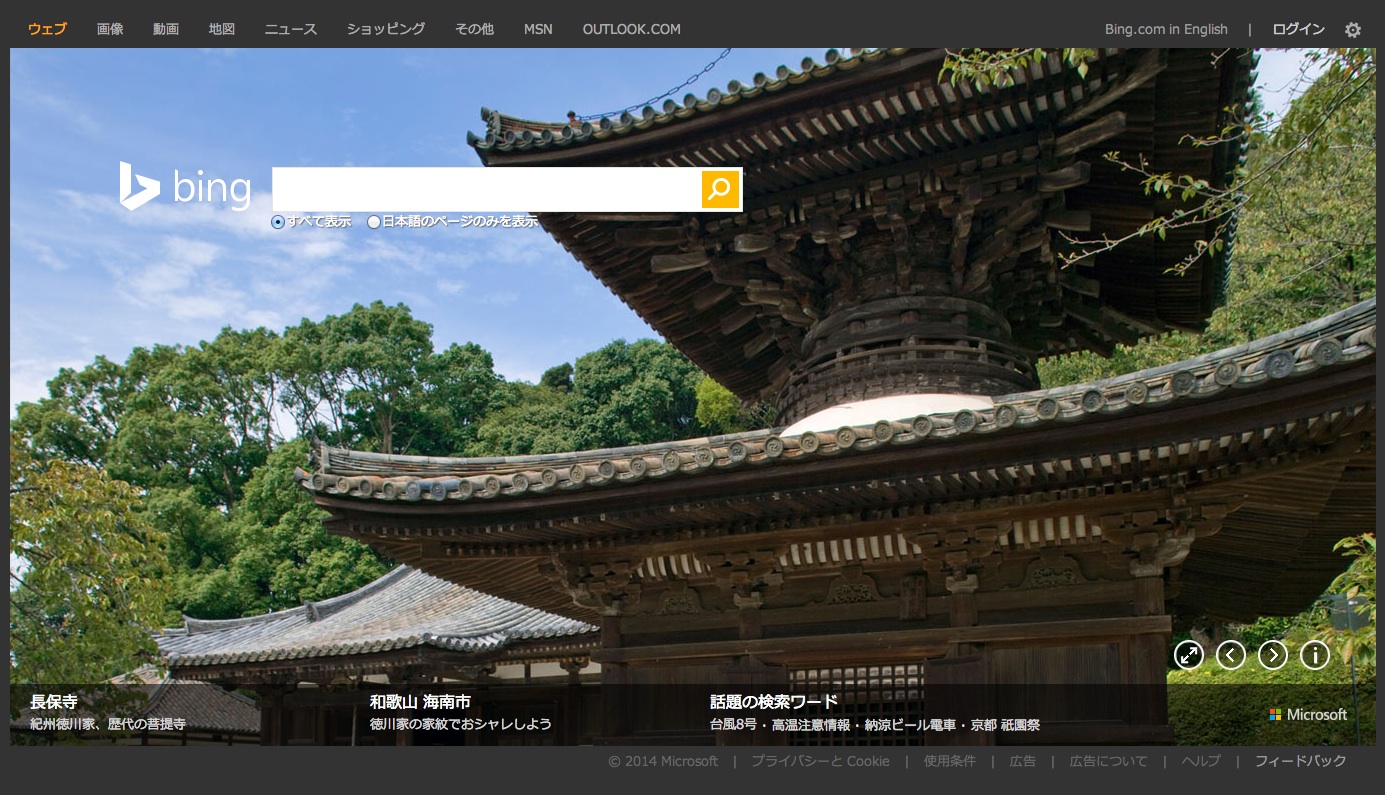
Task: Click in the Bing search text field
Action: click(486, 190)
